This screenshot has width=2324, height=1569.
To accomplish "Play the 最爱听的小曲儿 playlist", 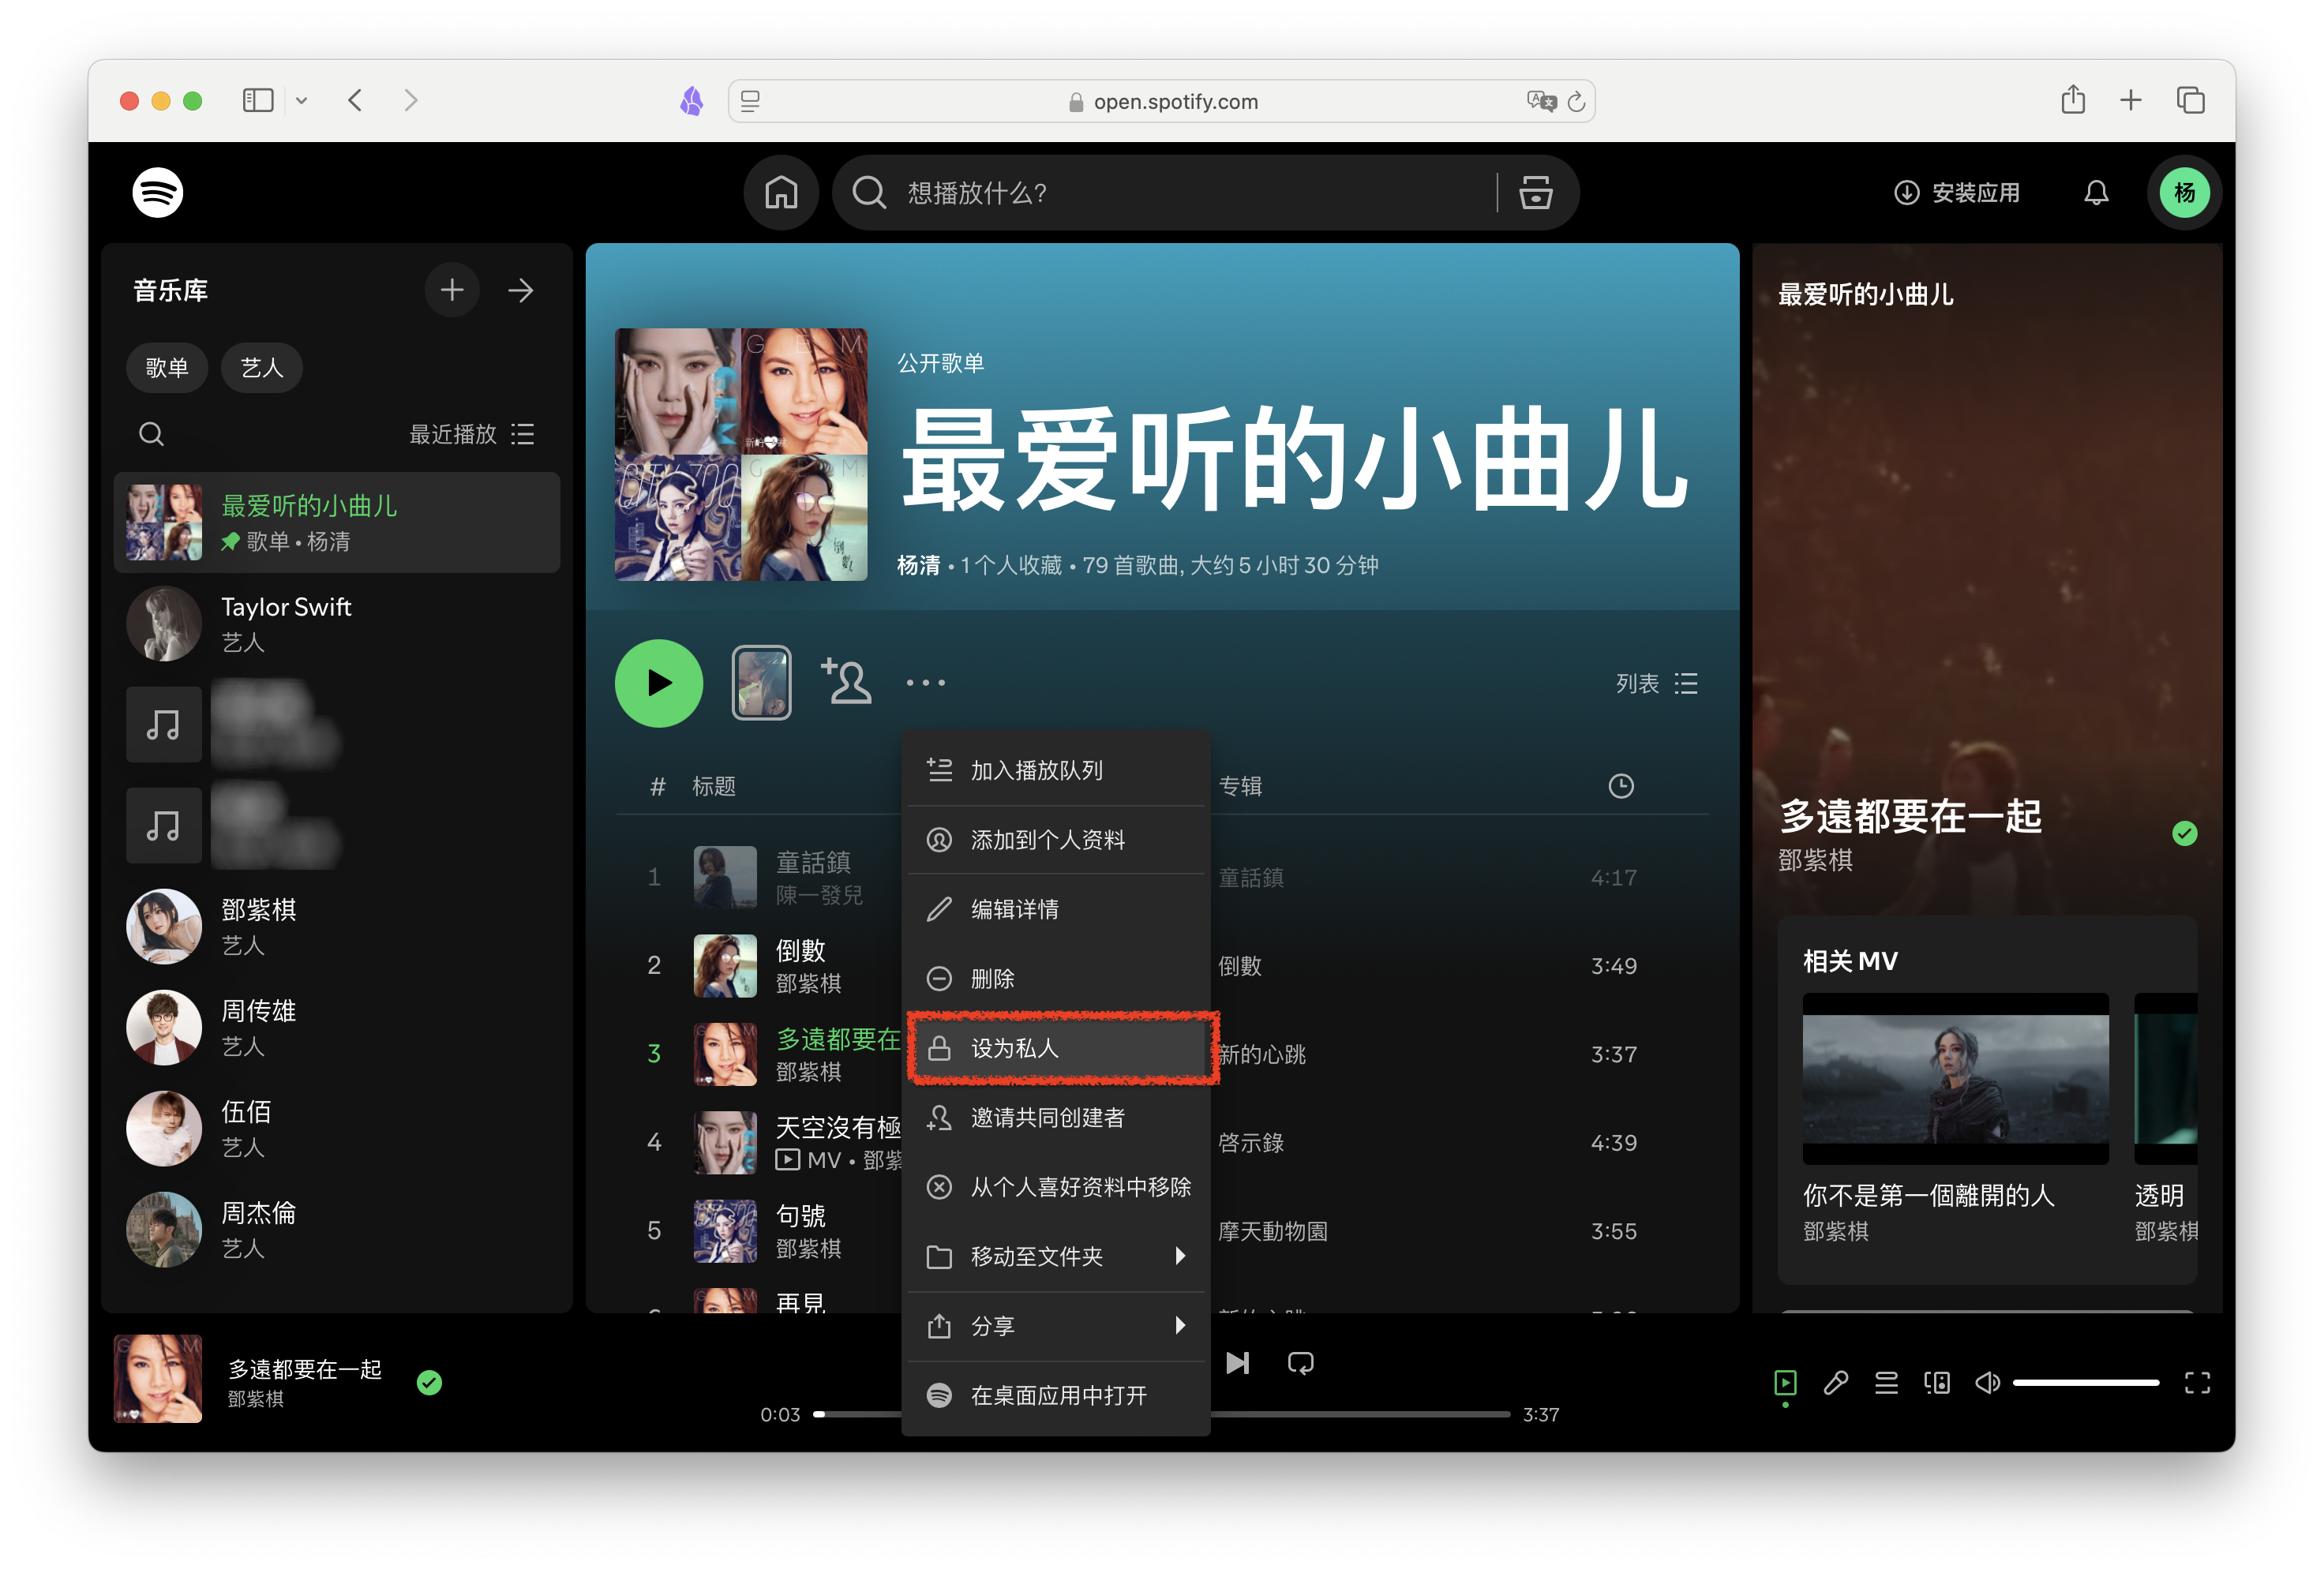I will 658,683.
